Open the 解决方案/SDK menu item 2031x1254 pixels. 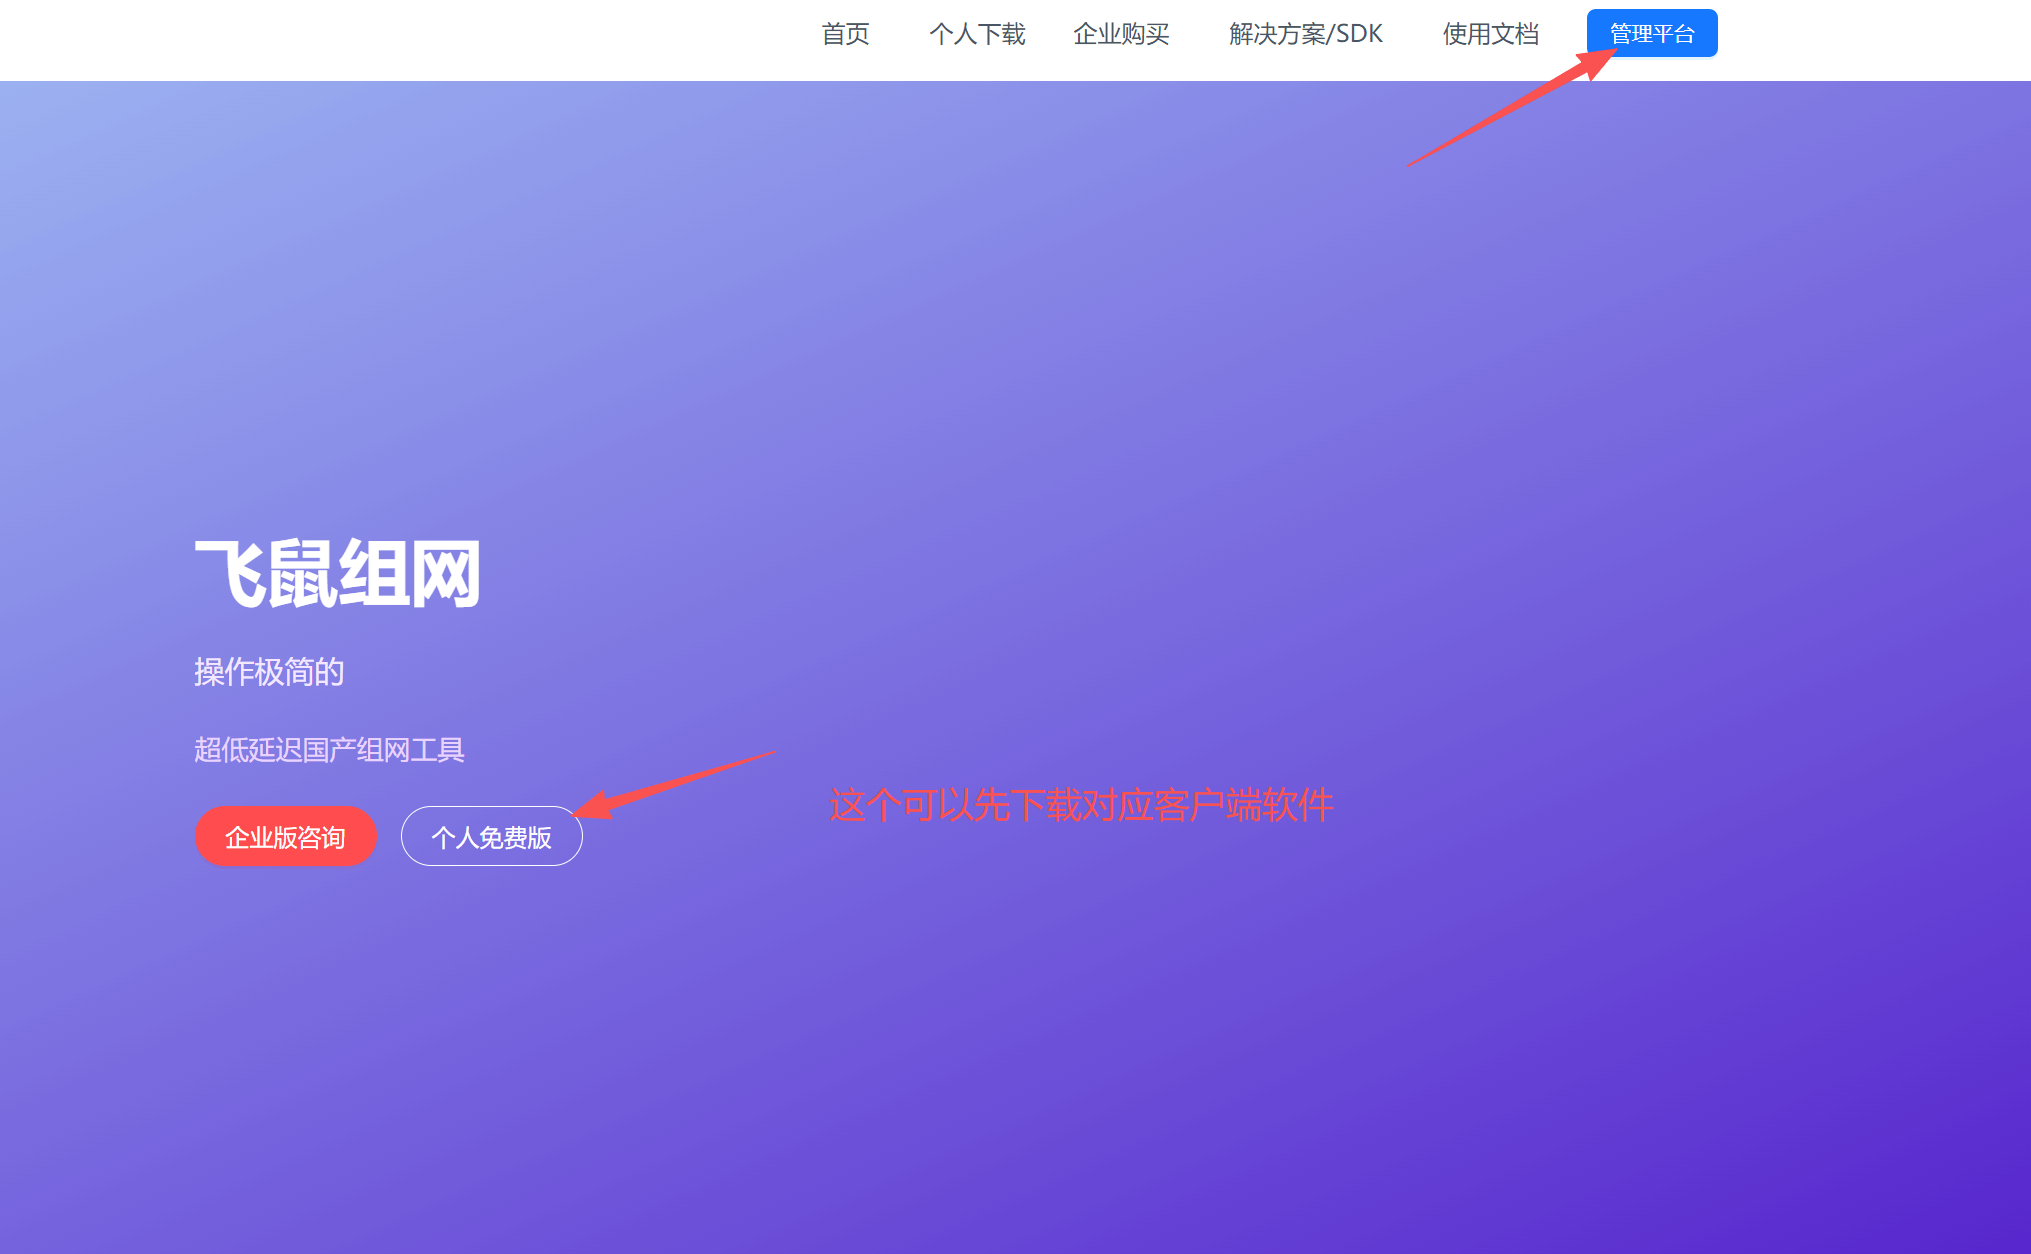coord(1305,34)
